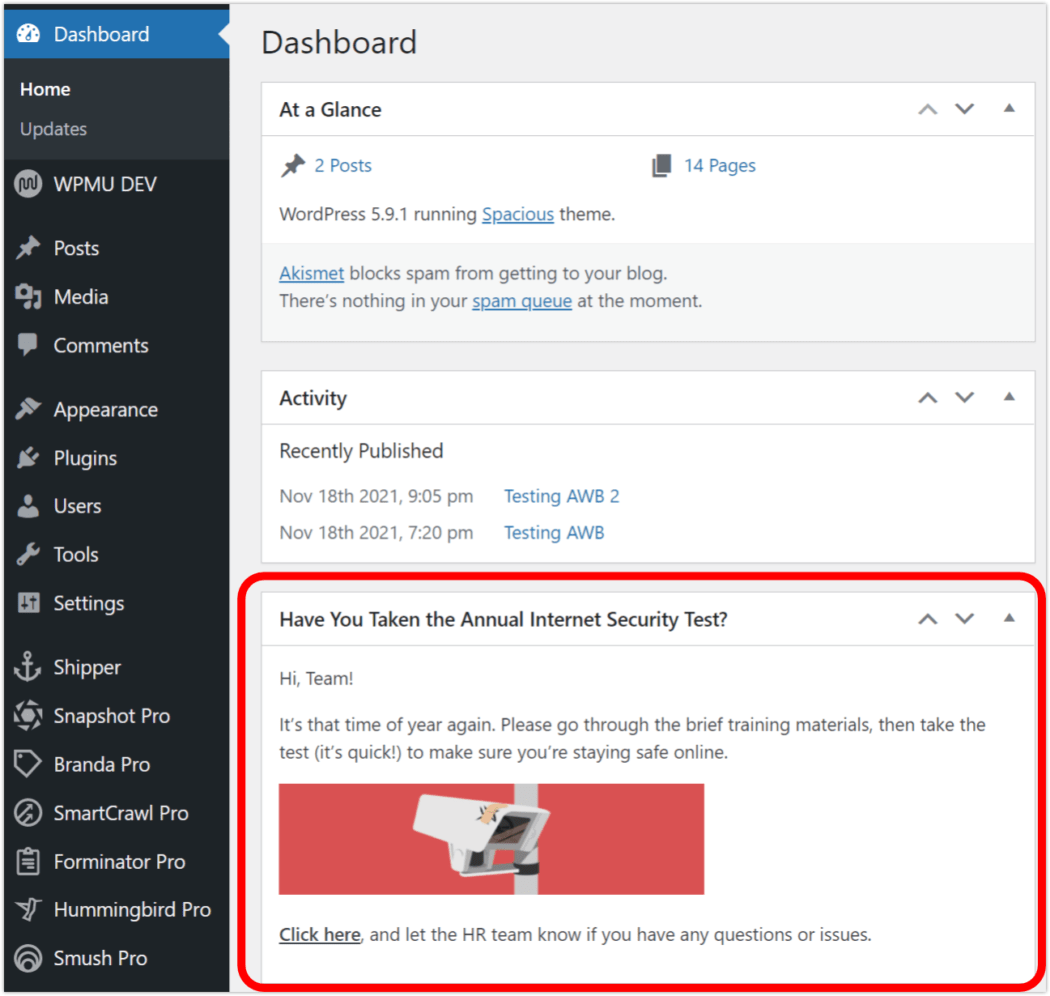Click 'Nov 18th 2021, 9:05 pm' date

tap(376, 496)
